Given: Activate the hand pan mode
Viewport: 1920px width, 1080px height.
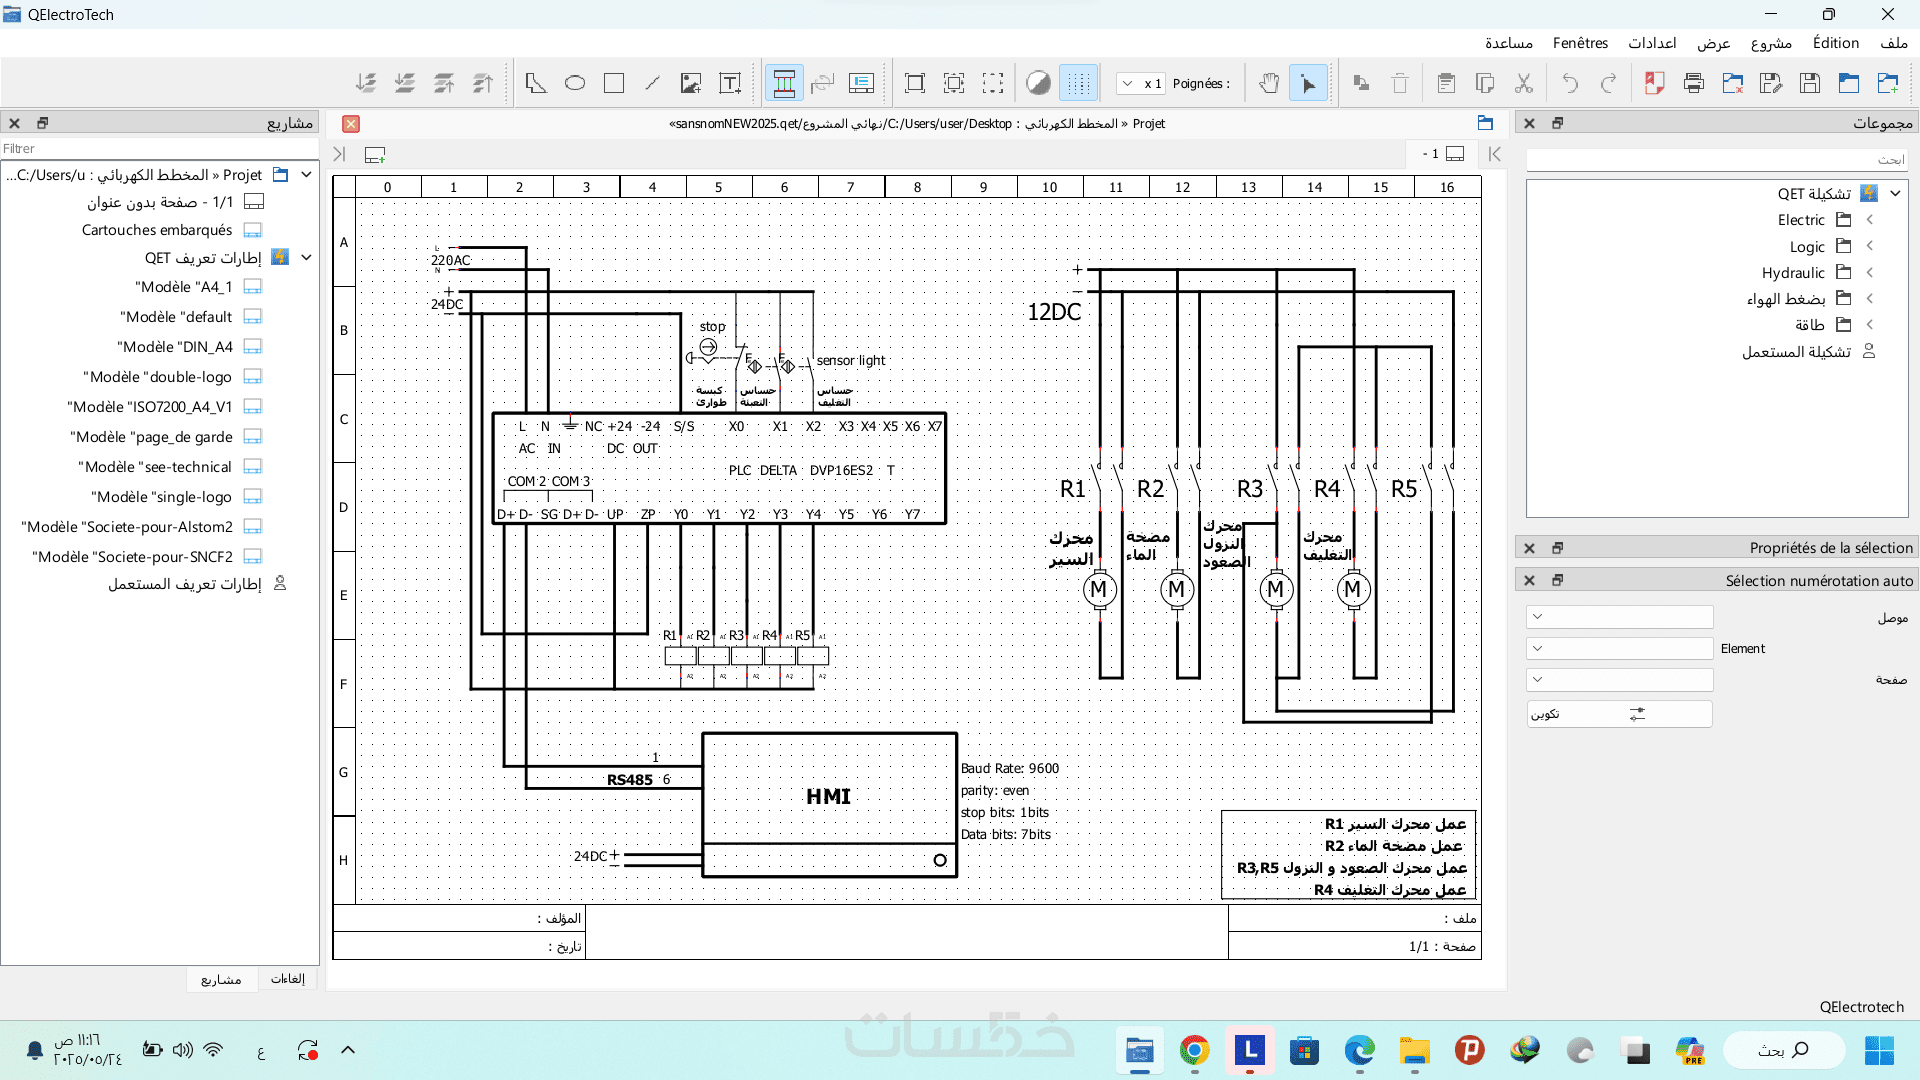Looking at the screenshot, I should click(1269, 84).
